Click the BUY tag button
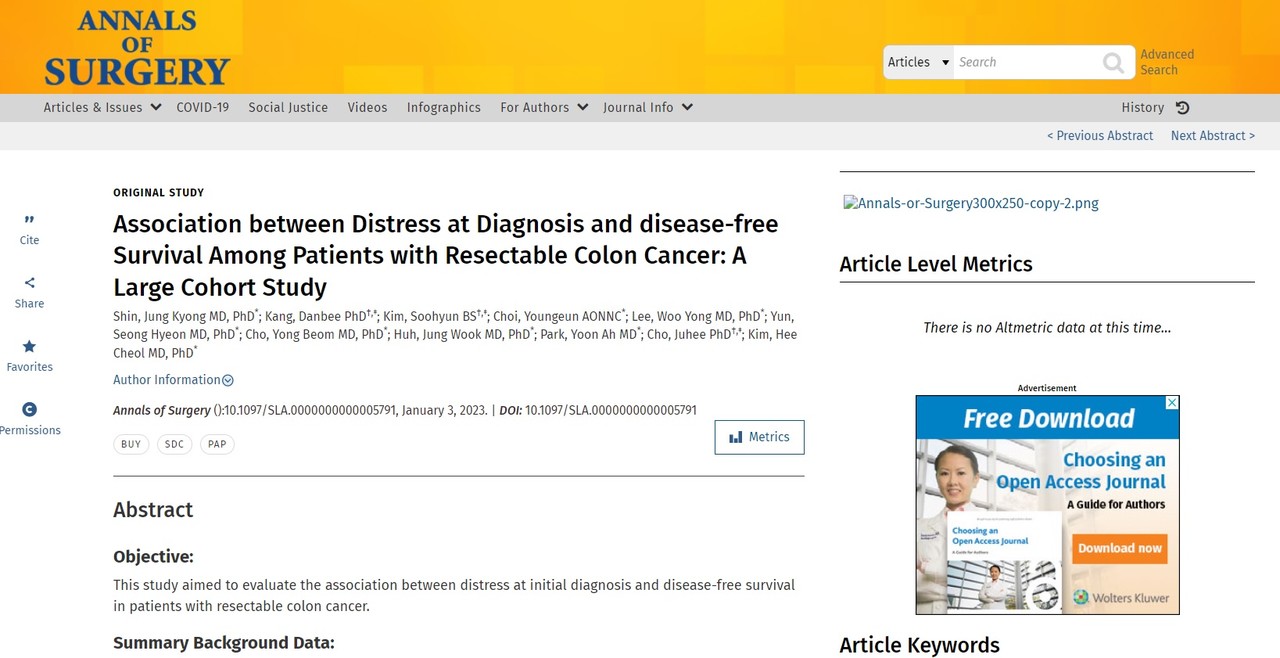The image size is (1280, 658). [x=131, y=444]
